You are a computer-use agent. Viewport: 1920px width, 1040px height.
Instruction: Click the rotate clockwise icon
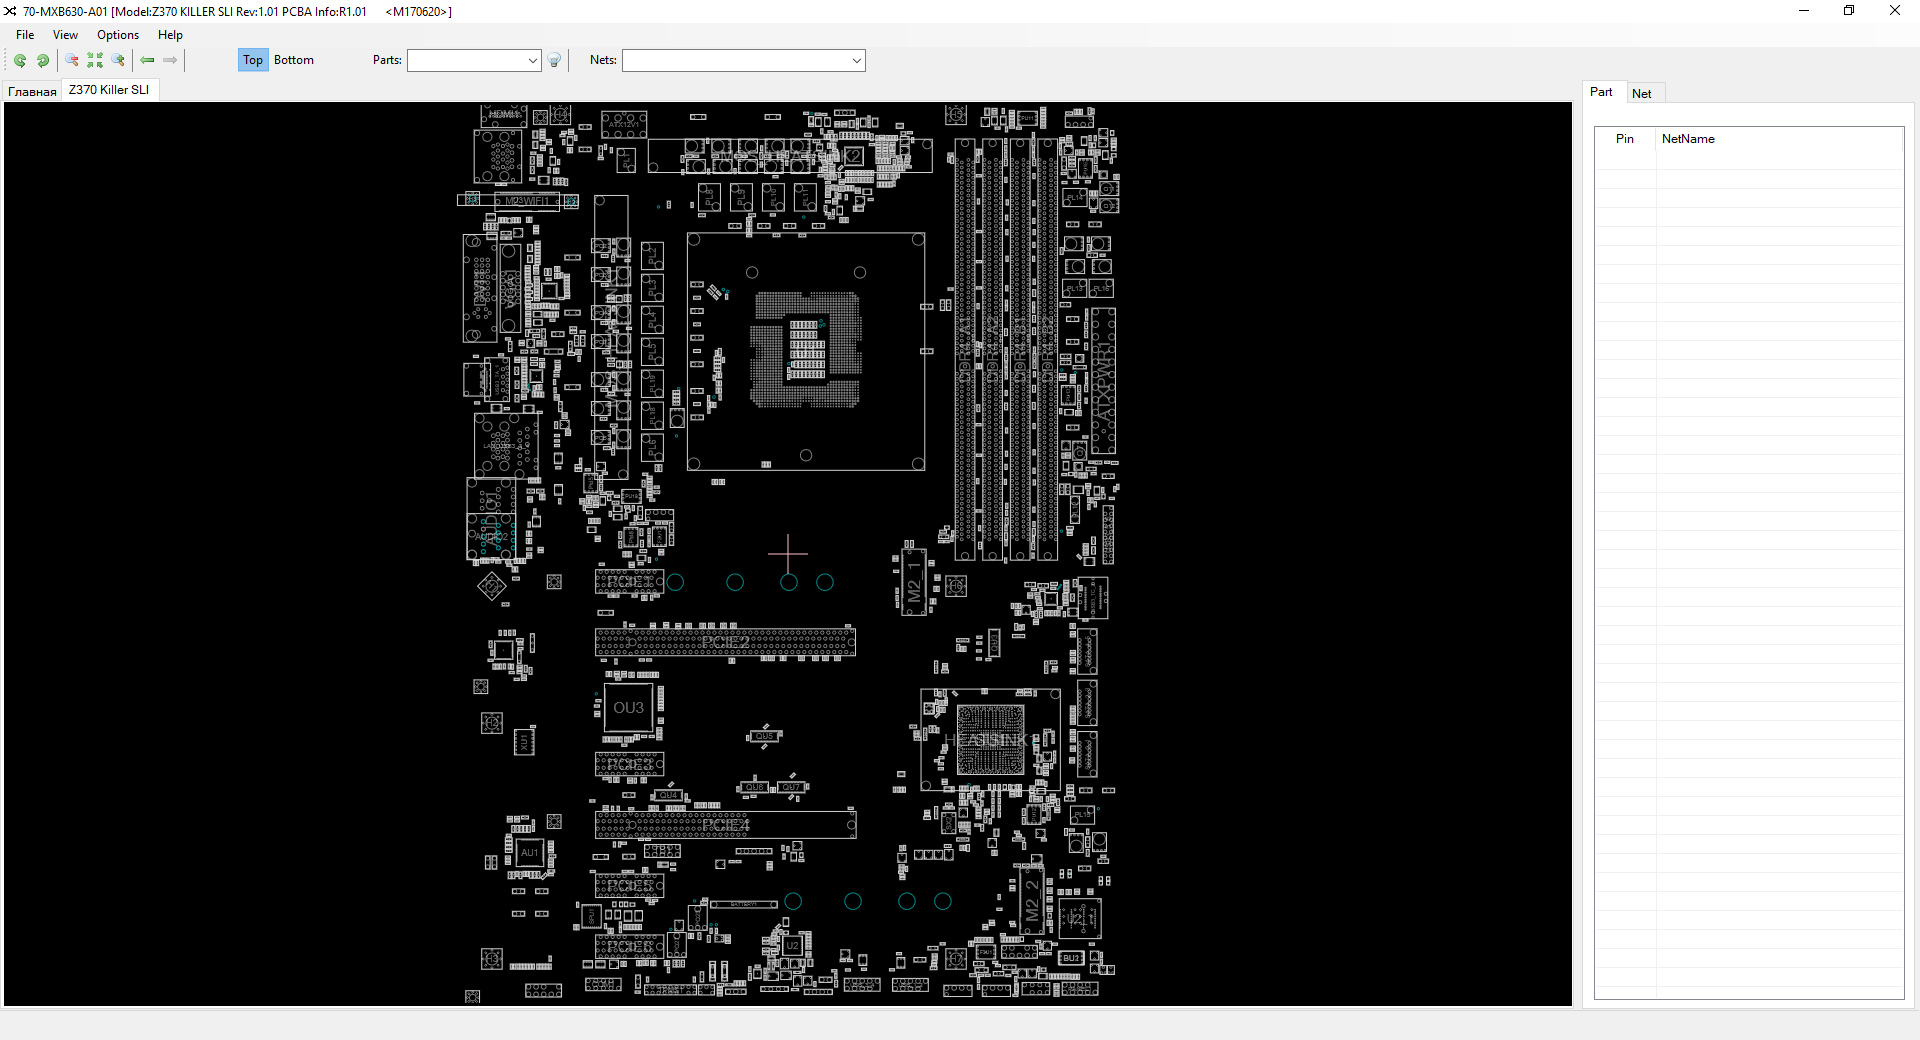(x=43, y=61)
